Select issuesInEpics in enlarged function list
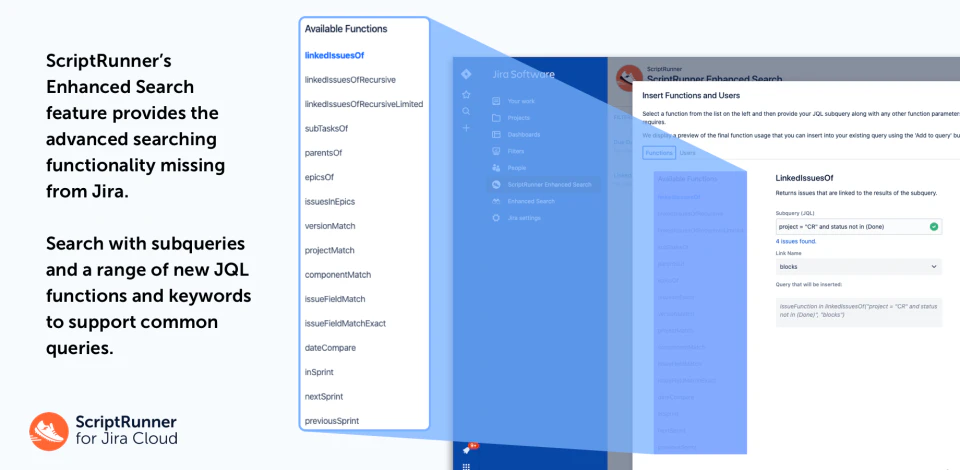The width and height of the screenshot is (960, 470). coord(329,201)
